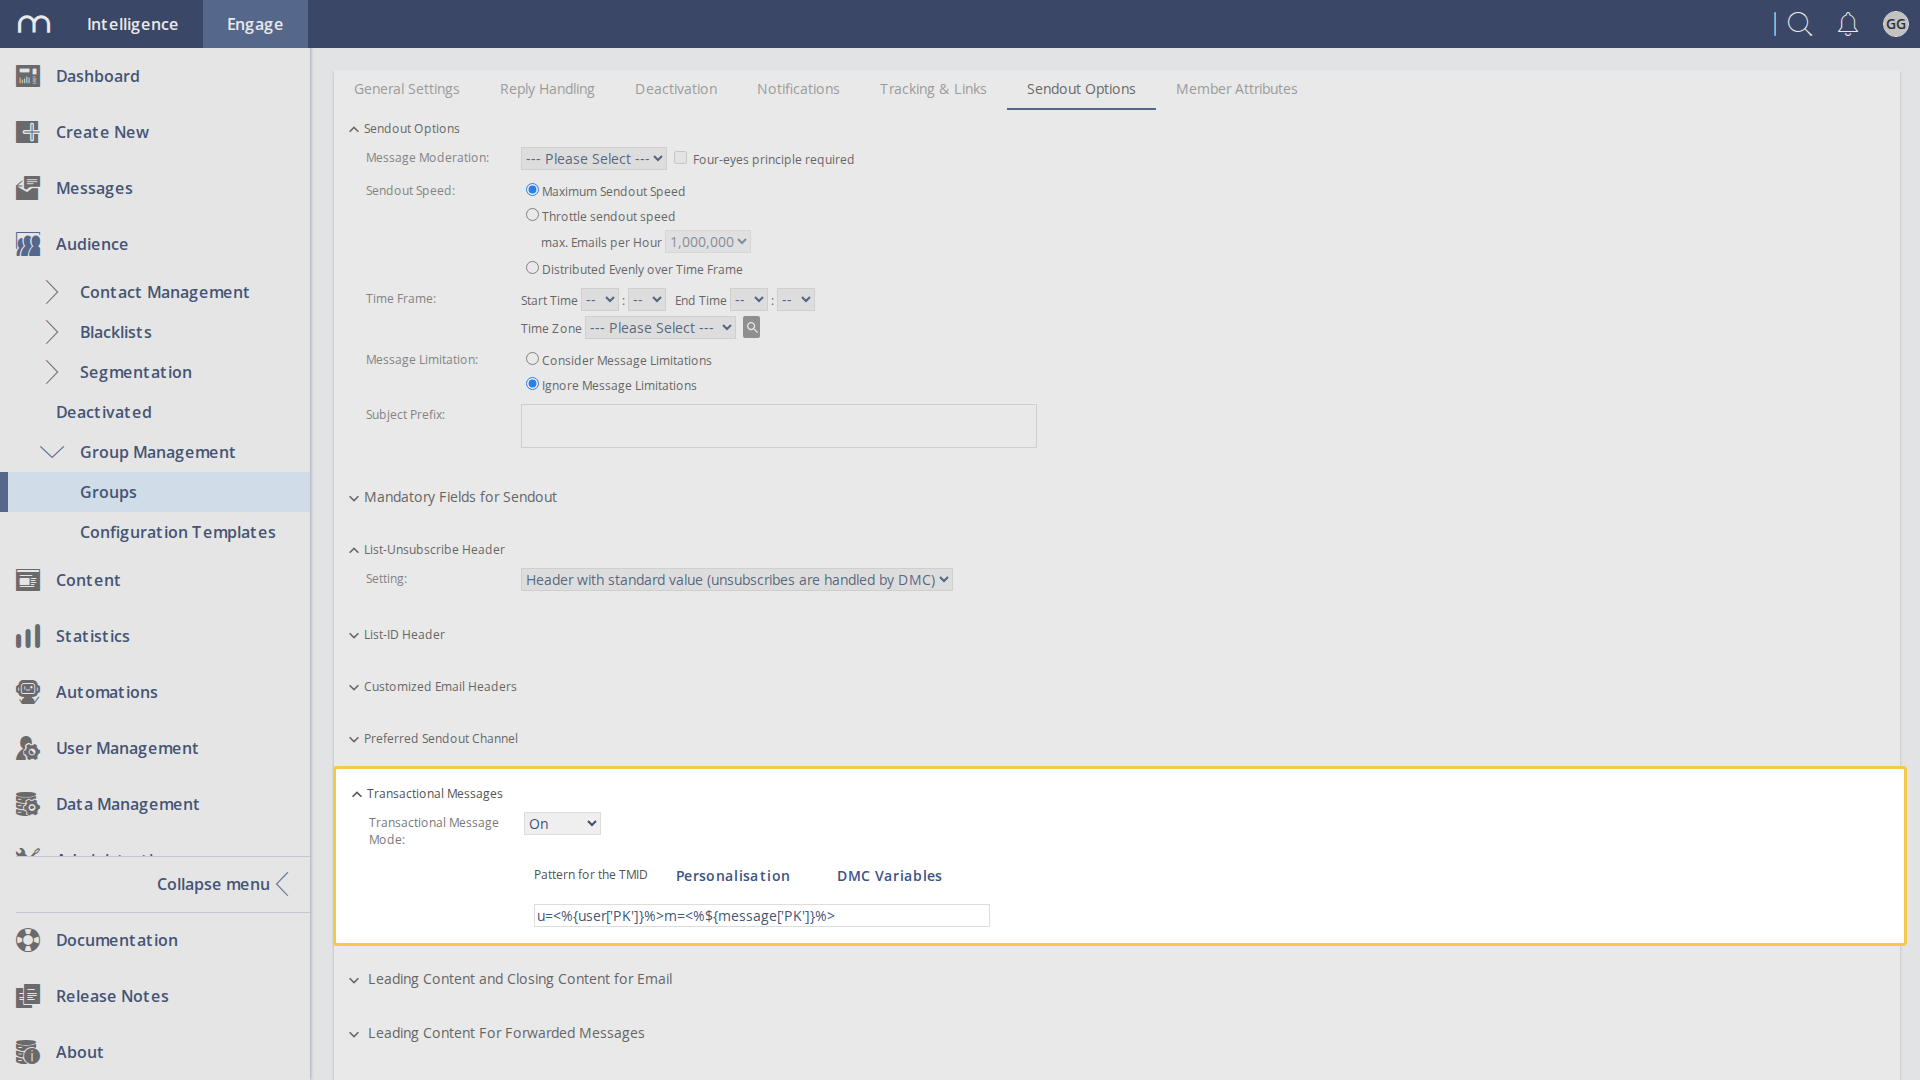The image size is (1920, 1080).
Task: Click the time zone search icon
Action: (x=752, y=328)
